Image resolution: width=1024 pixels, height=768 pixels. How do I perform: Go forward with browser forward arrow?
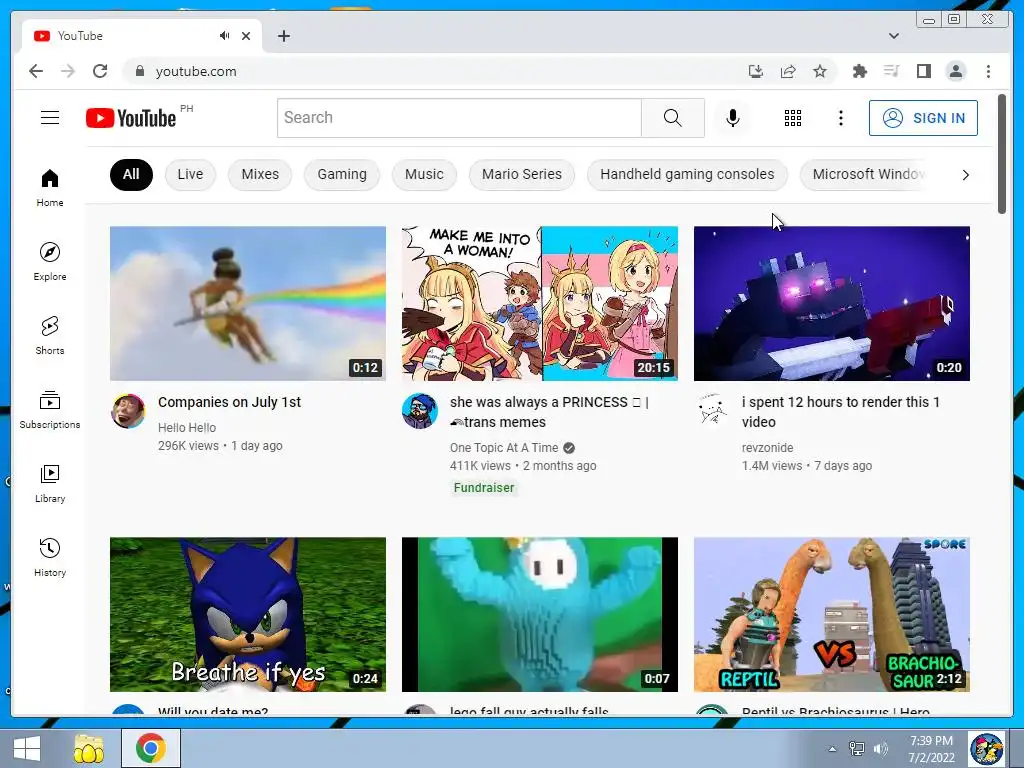click(68, 71)
